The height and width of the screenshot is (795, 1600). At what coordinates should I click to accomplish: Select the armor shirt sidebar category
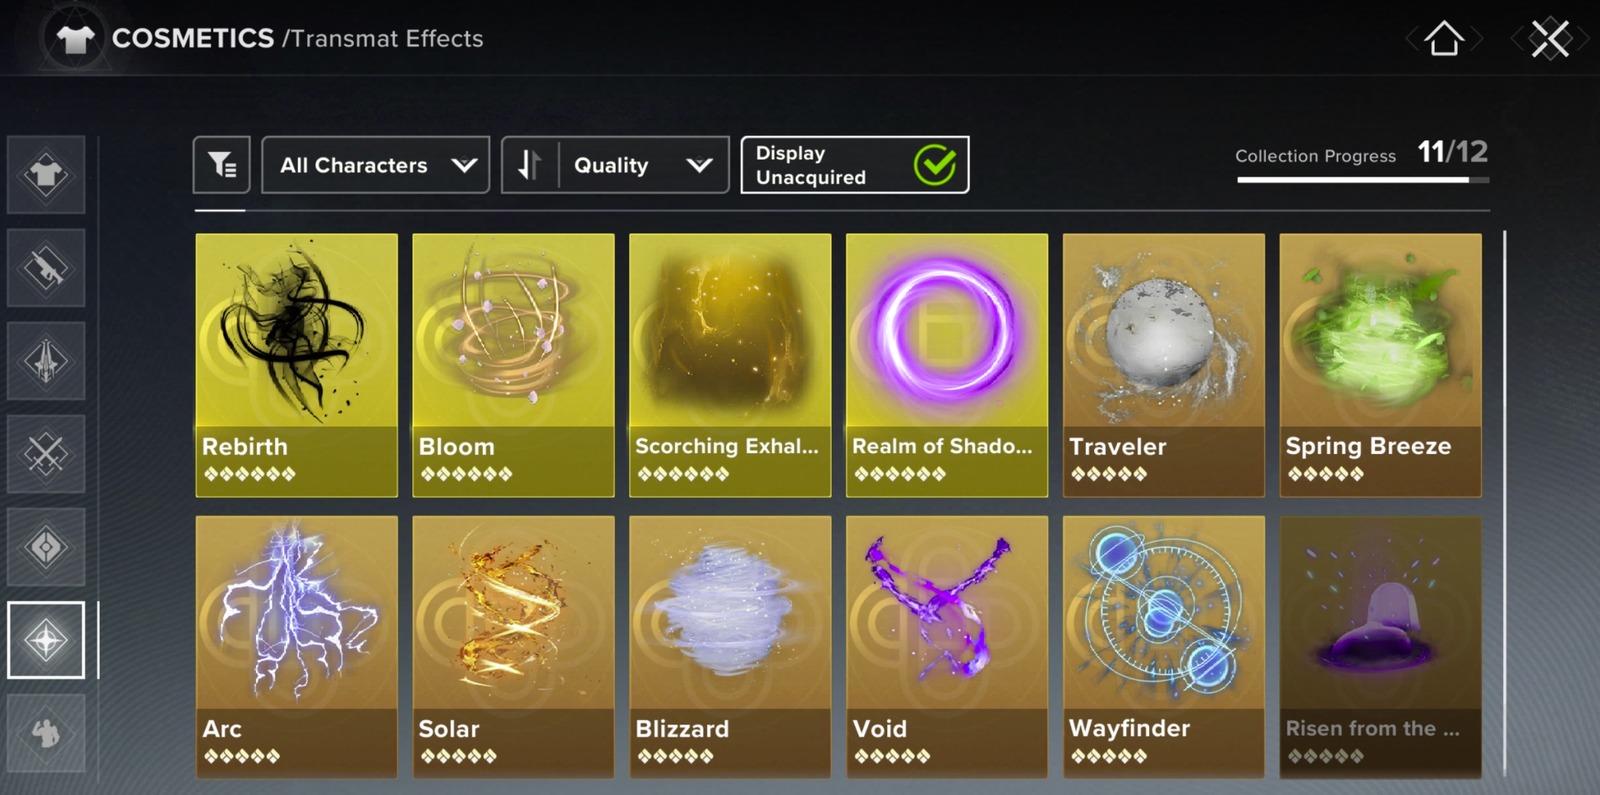(46, 175)
